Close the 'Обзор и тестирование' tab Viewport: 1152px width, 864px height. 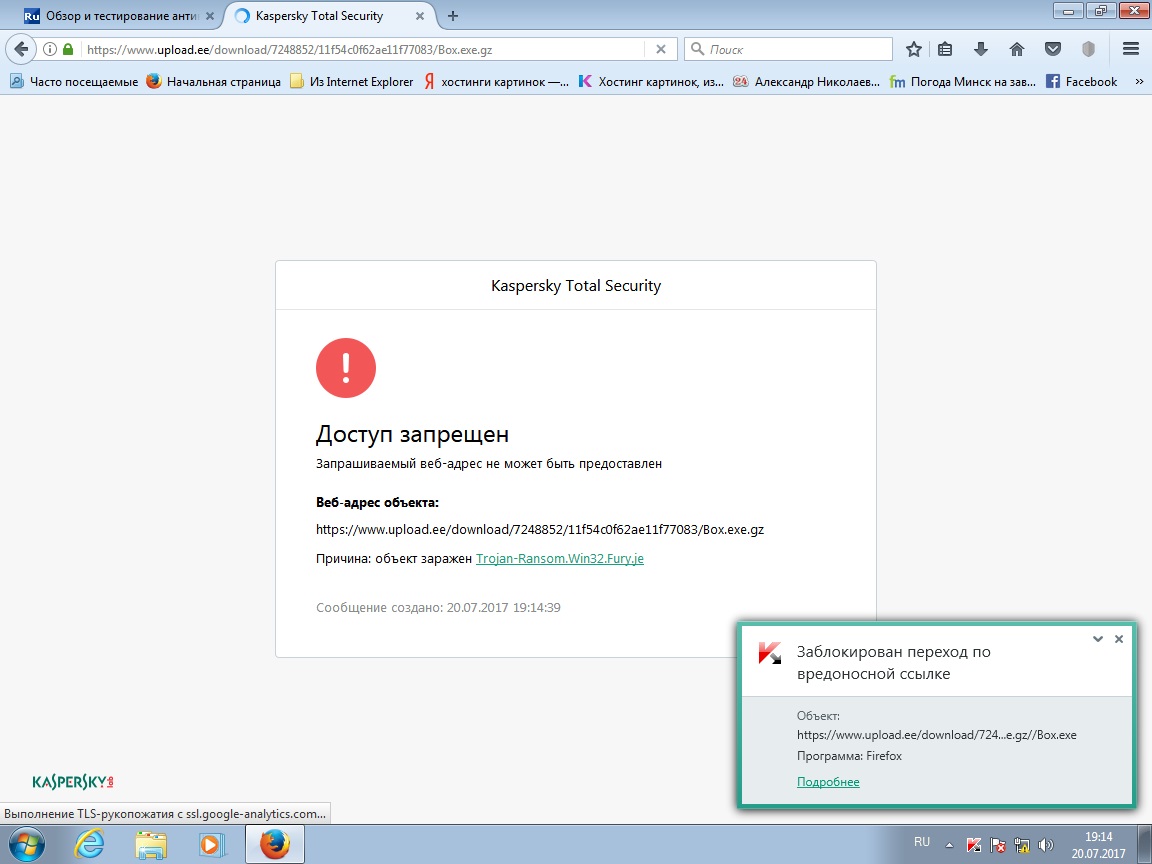(209, 16)
